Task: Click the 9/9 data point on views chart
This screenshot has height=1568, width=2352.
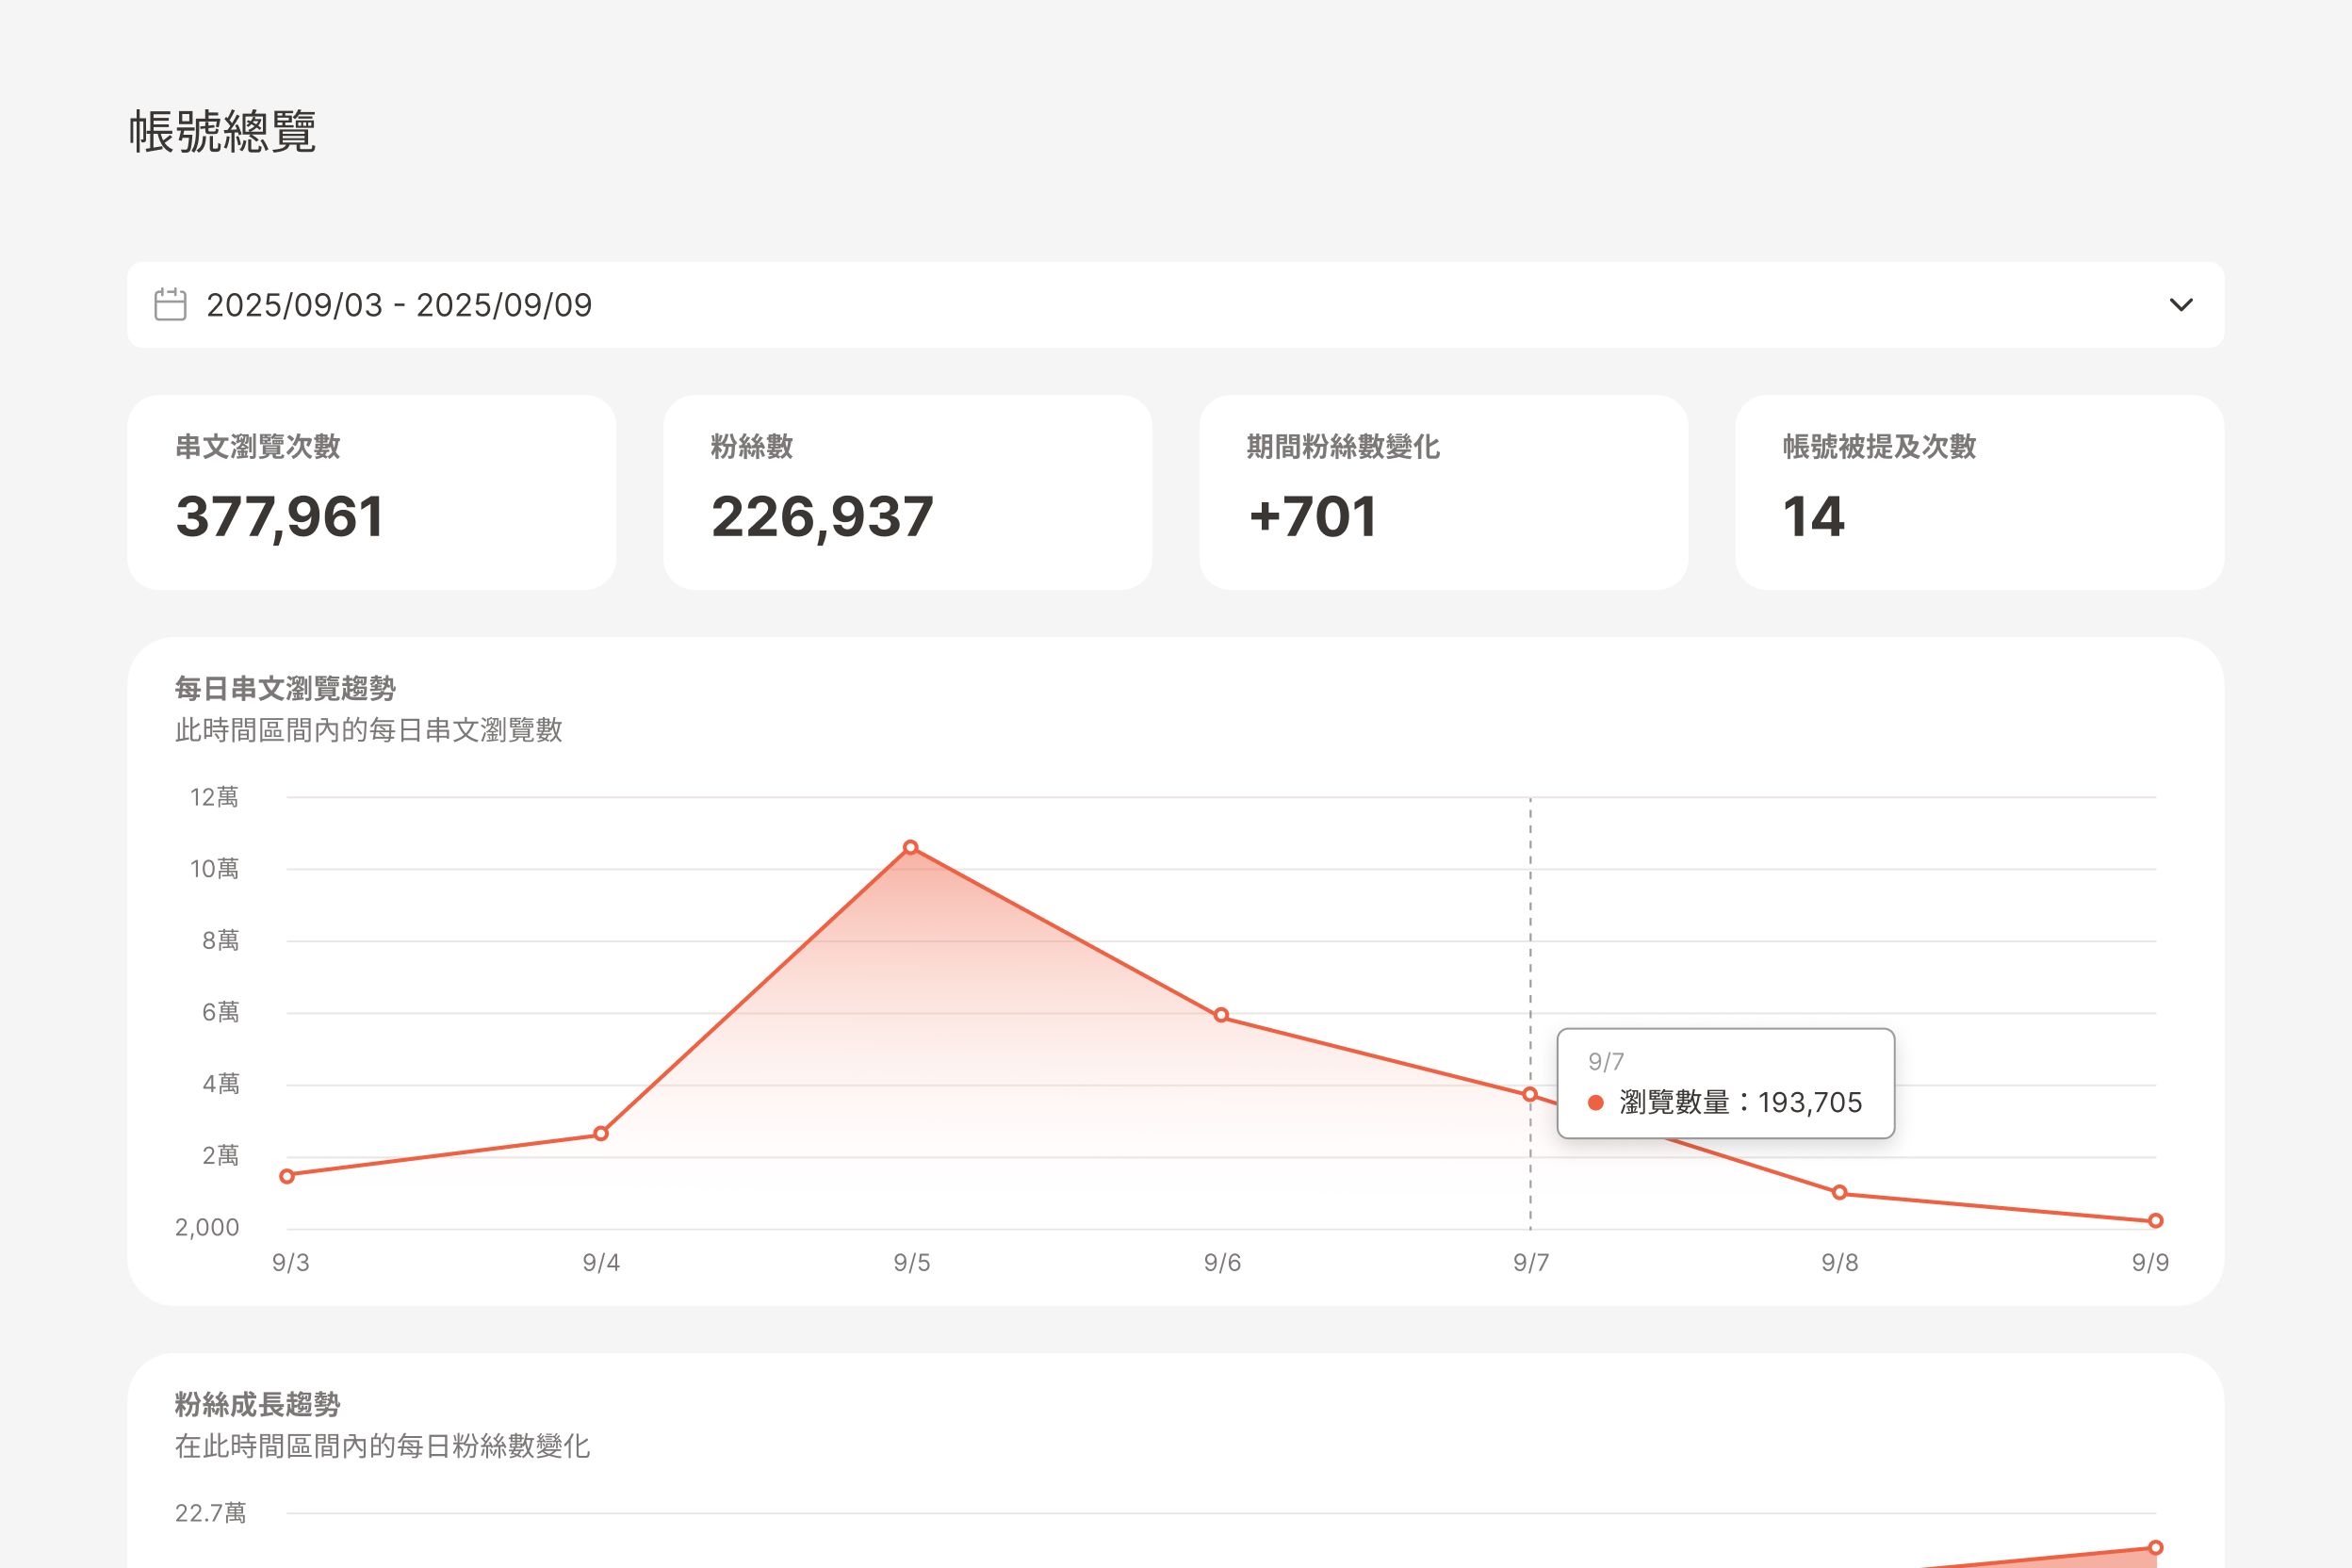Action: (2156, 1221)
